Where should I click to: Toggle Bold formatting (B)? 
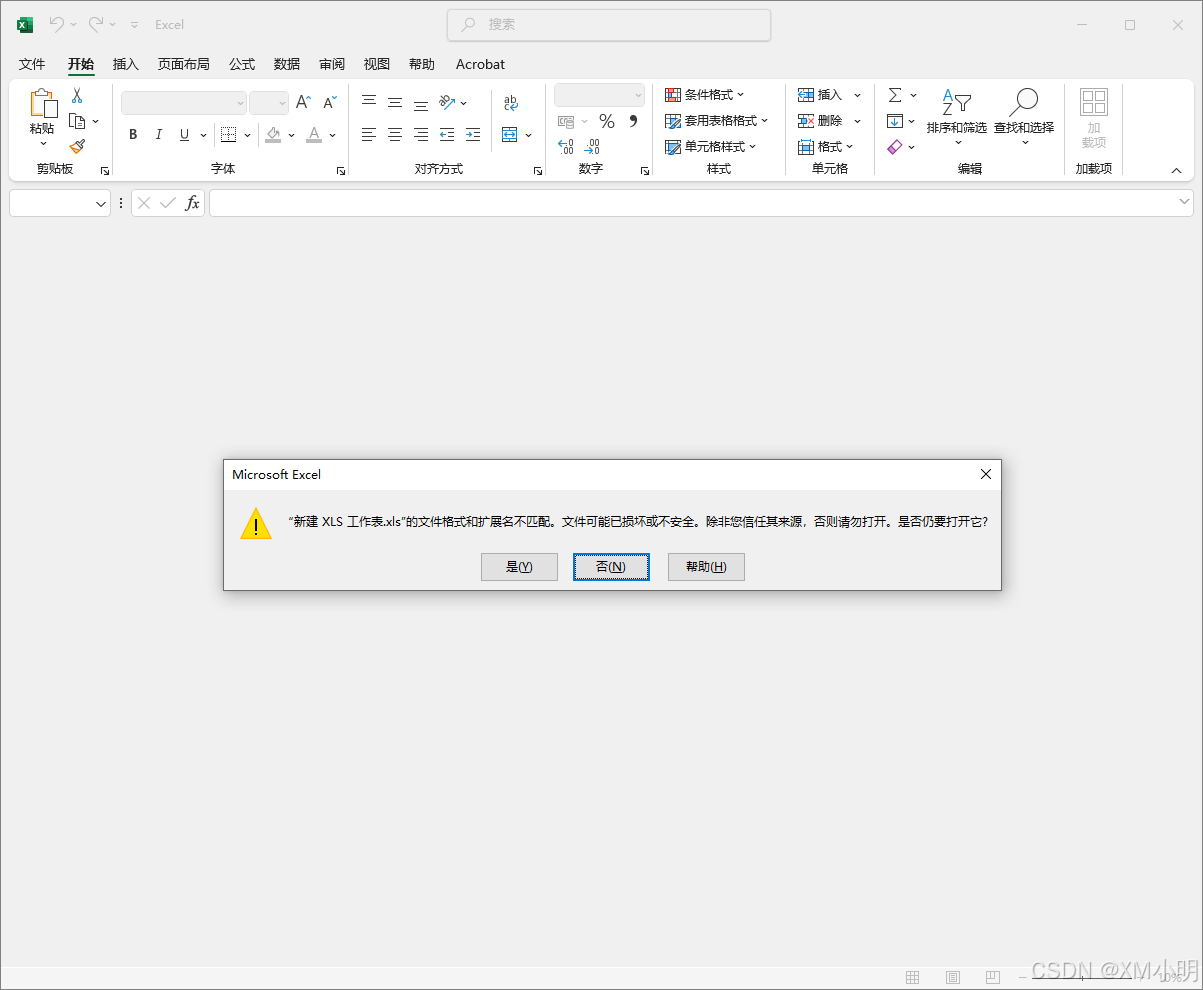click(133, 134)
